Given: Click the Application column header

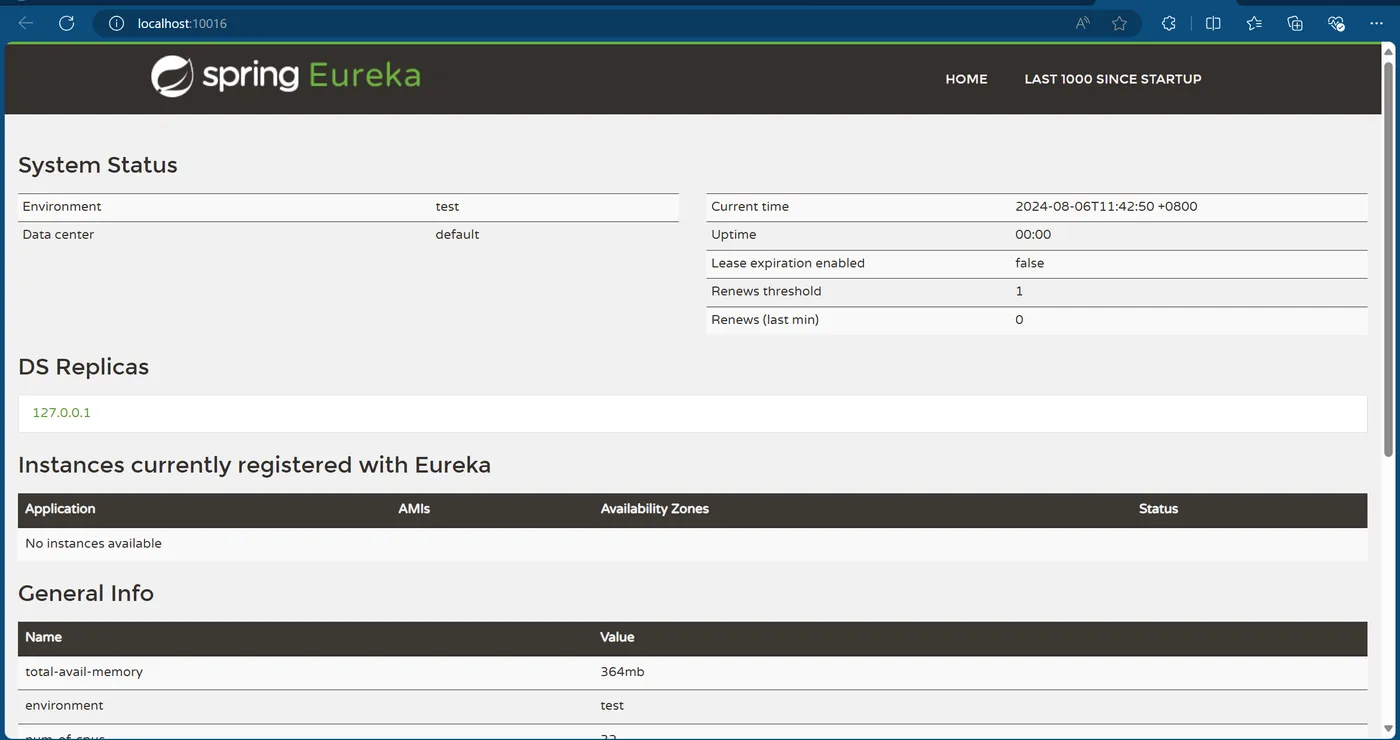Looking at the screenshot, I should coord(60,509).
